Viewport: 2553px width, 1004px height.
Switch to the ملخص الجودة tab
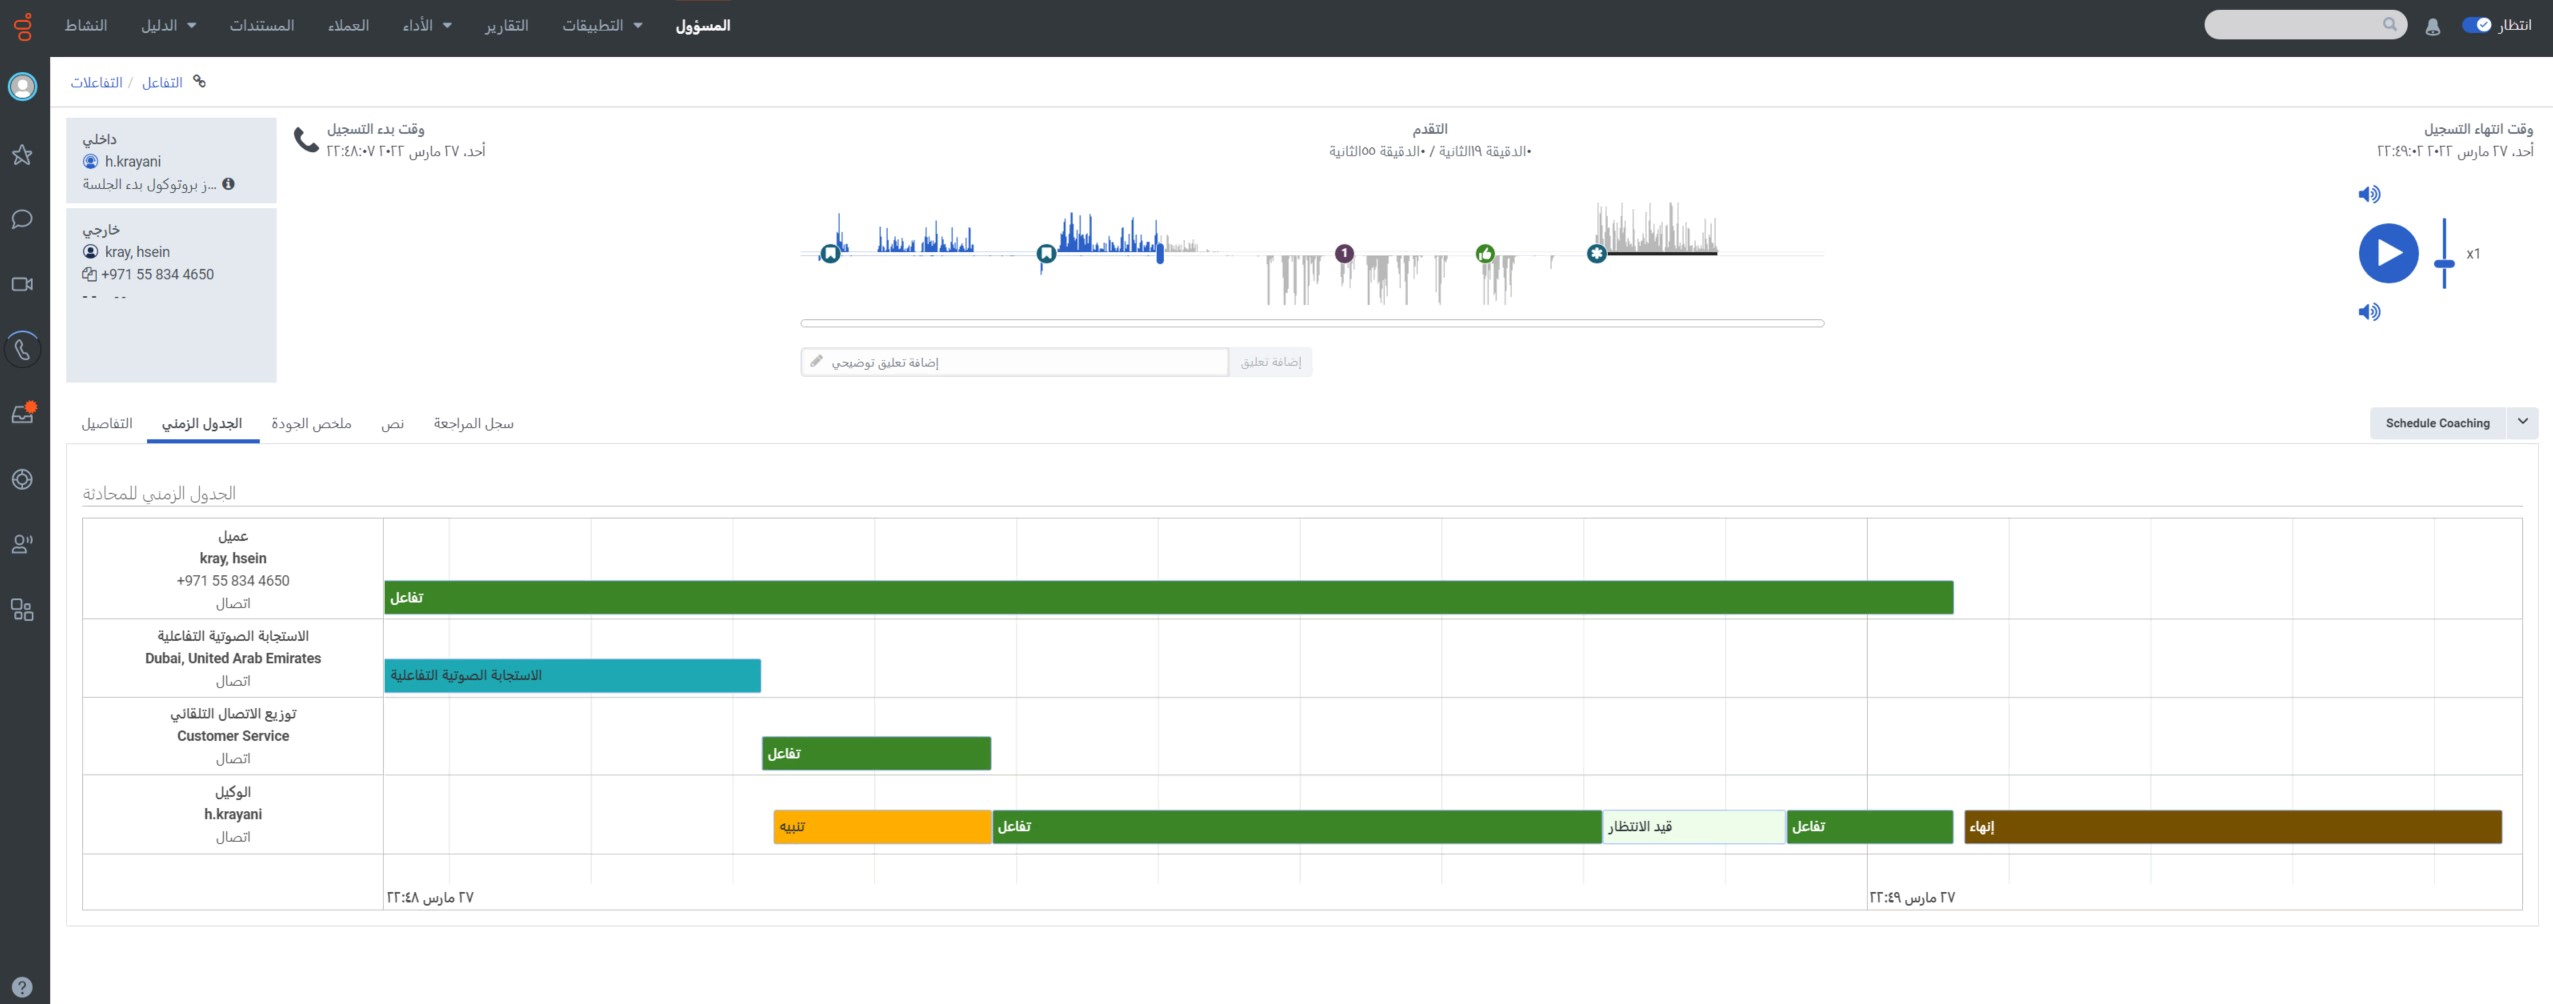[311, 424]
